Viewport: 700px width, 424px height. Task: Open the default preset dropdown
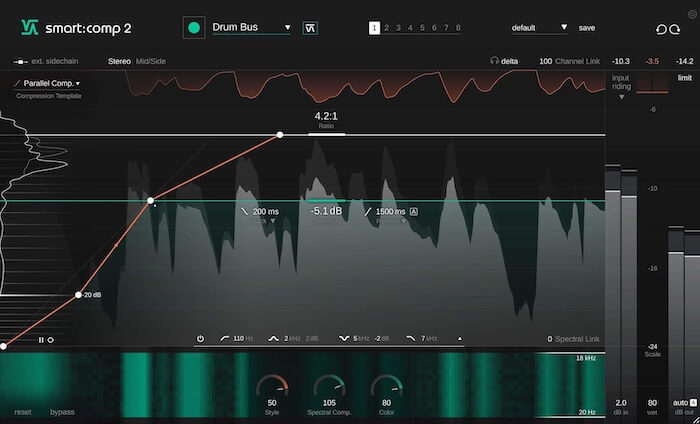click(x=539, y=28)
